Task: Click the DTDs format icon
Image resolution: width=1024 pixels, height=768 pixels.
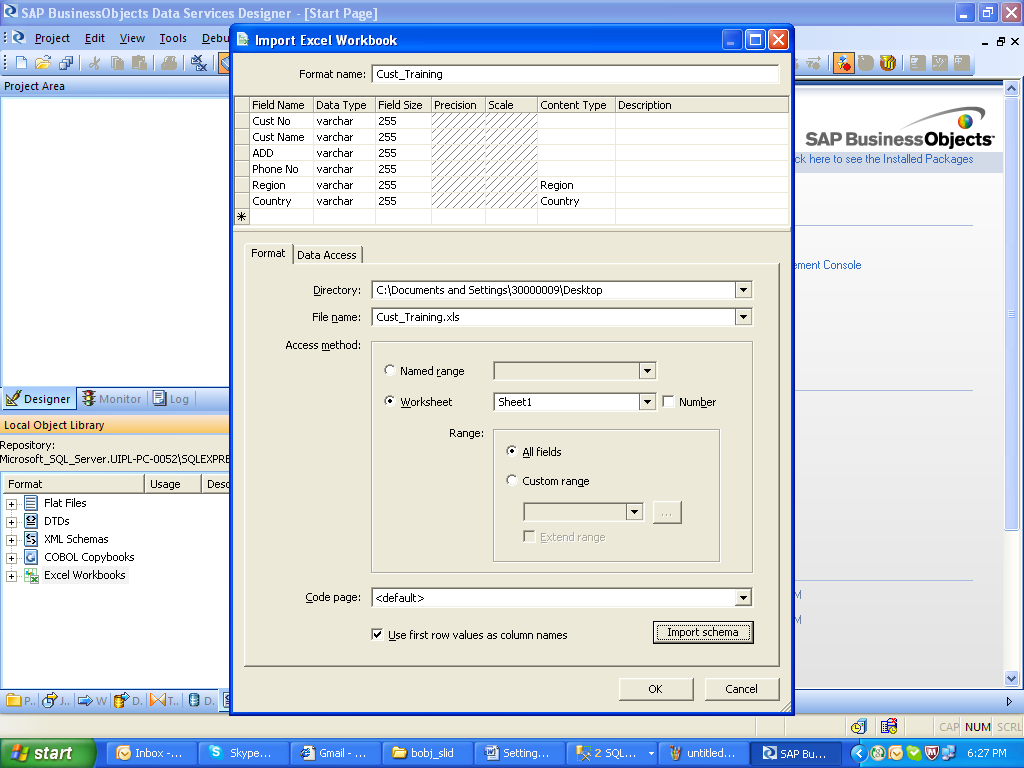Action: tap(31, 521)
